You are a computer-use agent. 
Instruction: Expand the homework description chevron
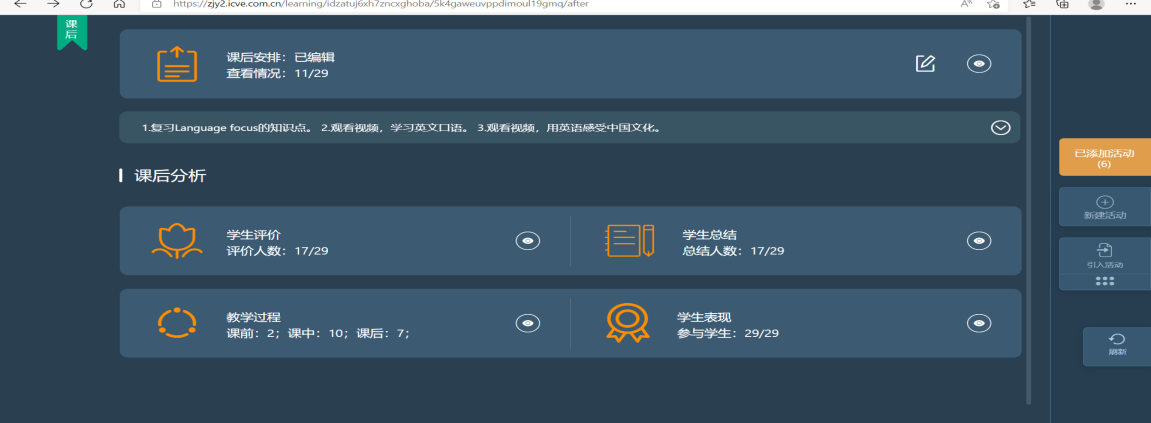click(1001, 128)
